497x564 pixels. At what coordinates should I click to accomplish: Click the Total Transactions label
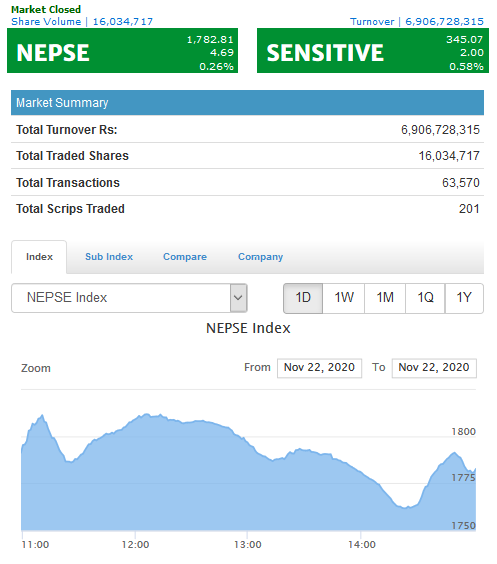68,183
